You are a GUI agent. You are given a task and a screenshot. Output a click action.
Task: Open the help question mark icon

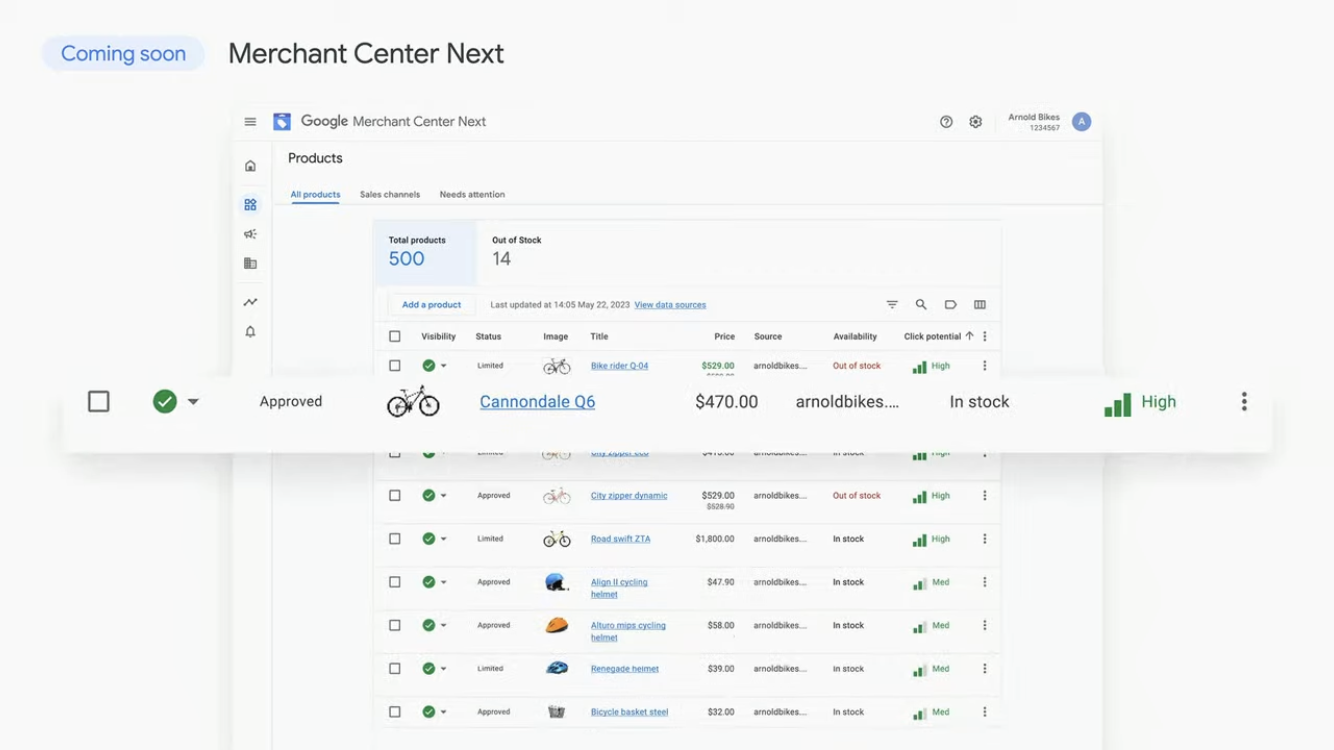(946, 122)
